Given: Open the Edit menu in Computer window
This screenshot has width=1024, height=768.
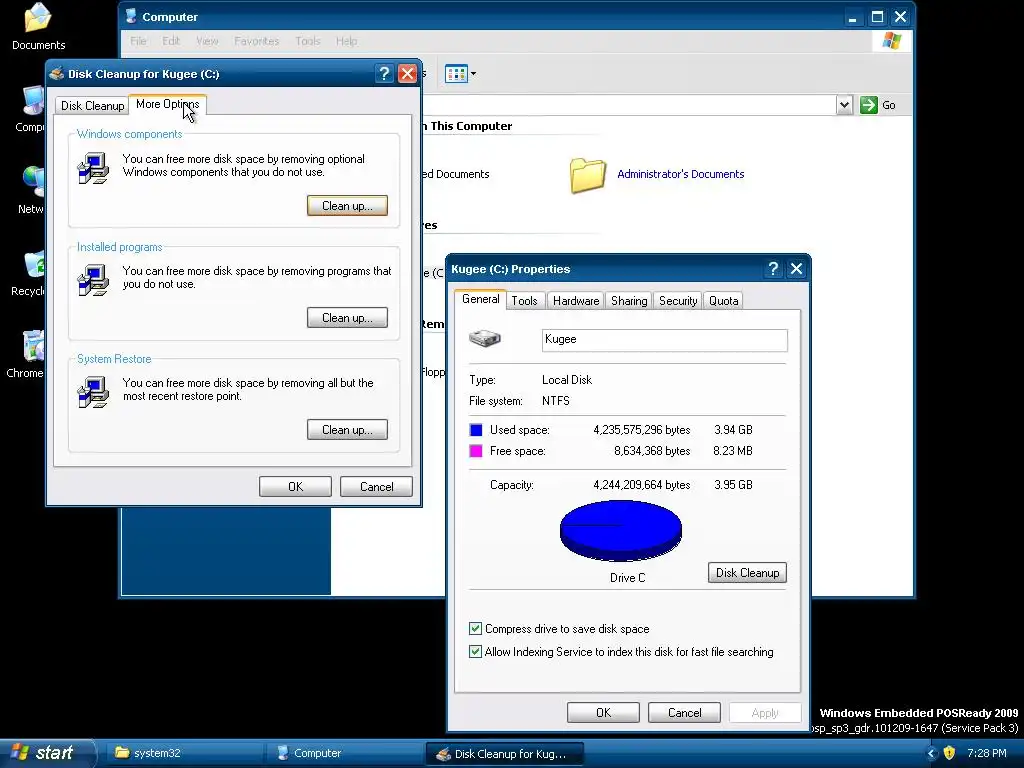Looking at the screenshot, I should [x=171, y=41].
